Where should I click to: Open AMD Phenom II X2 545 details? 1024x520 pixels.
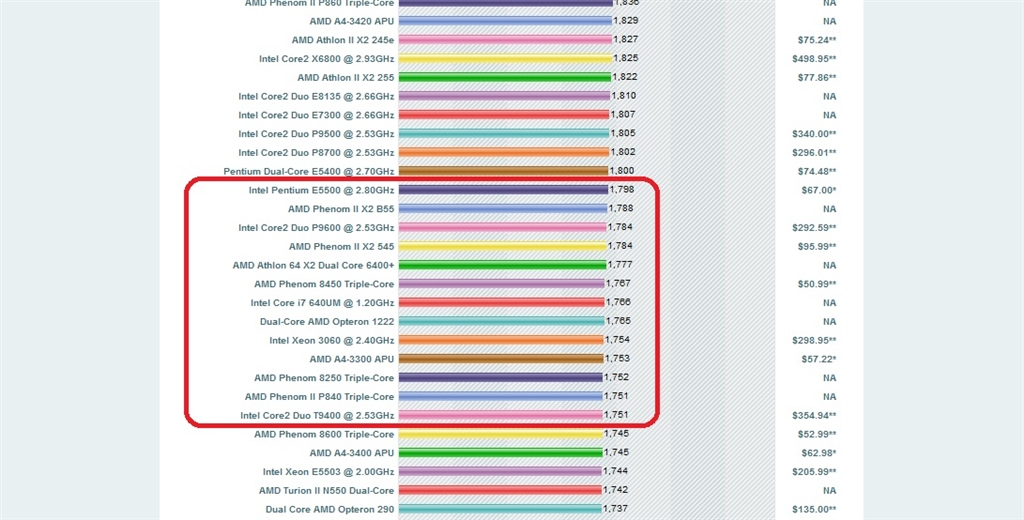coord(342,247)
